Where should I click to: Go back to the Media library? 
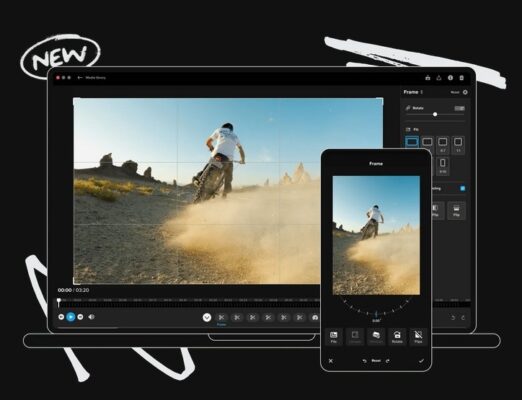[x=91, y=78]
